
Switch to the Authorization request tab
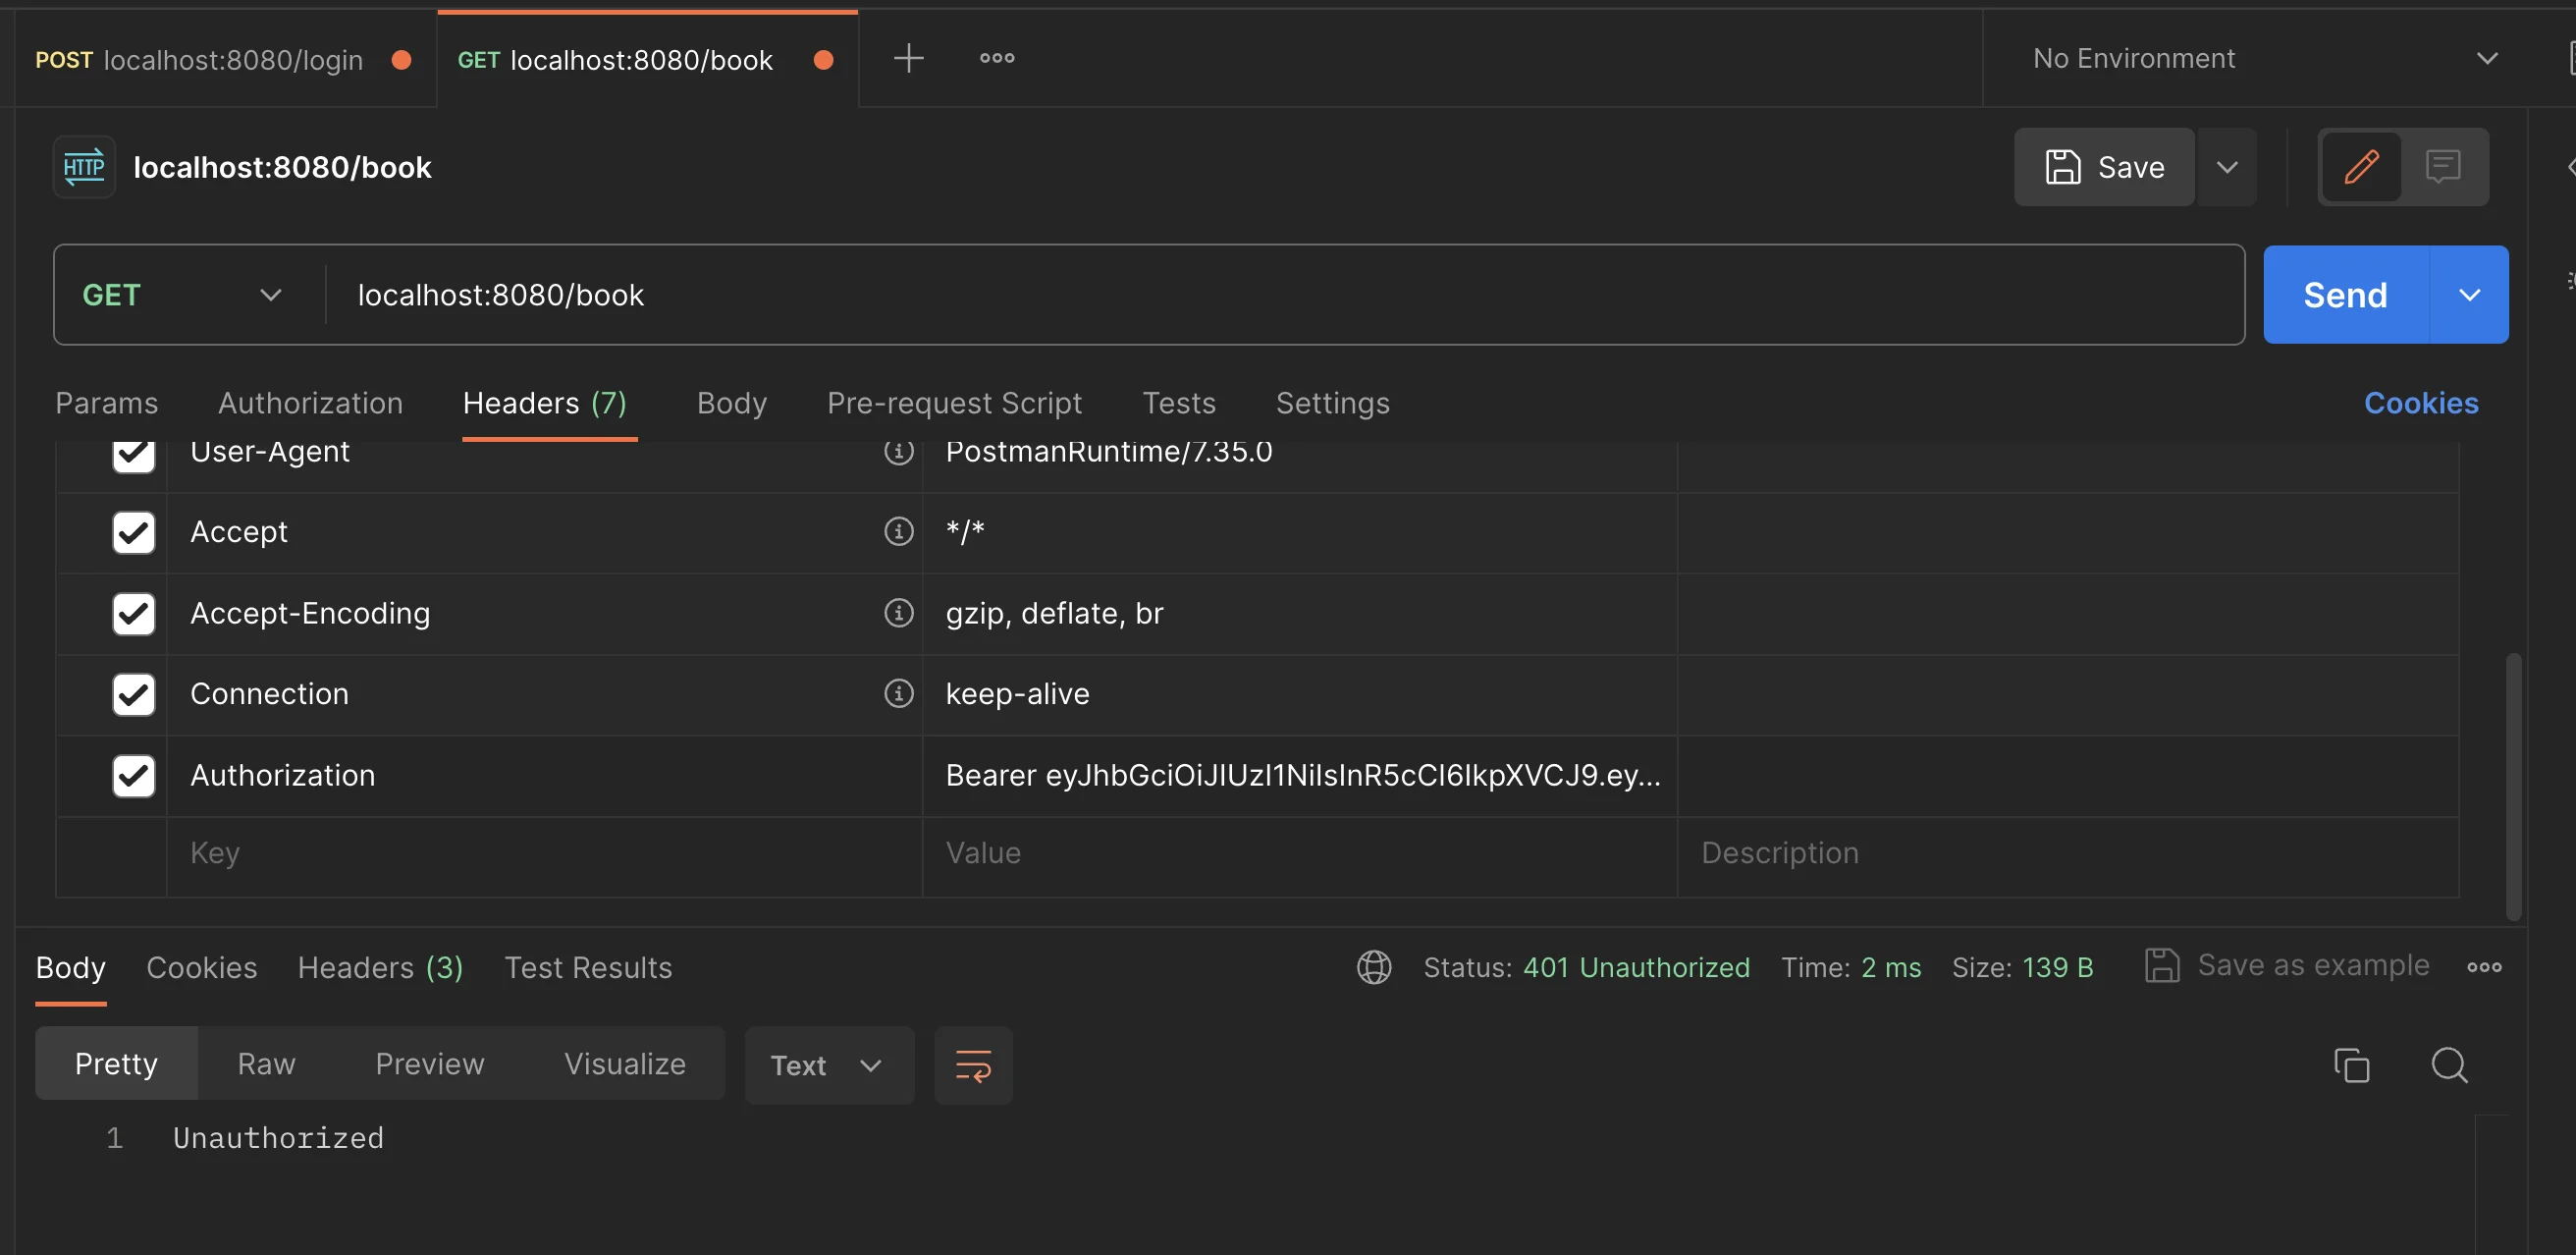click(x=310, y=403)
